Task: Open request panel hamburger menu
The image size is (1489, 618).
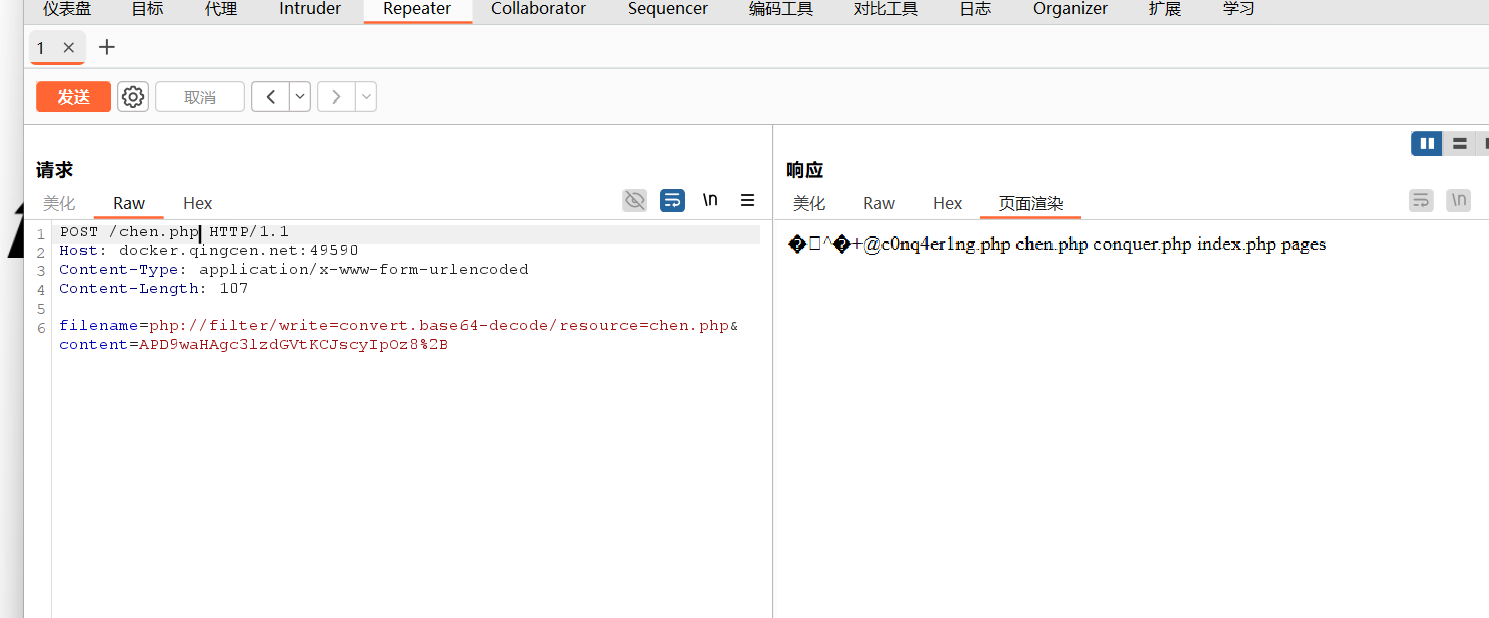Action: pos(747,200)
